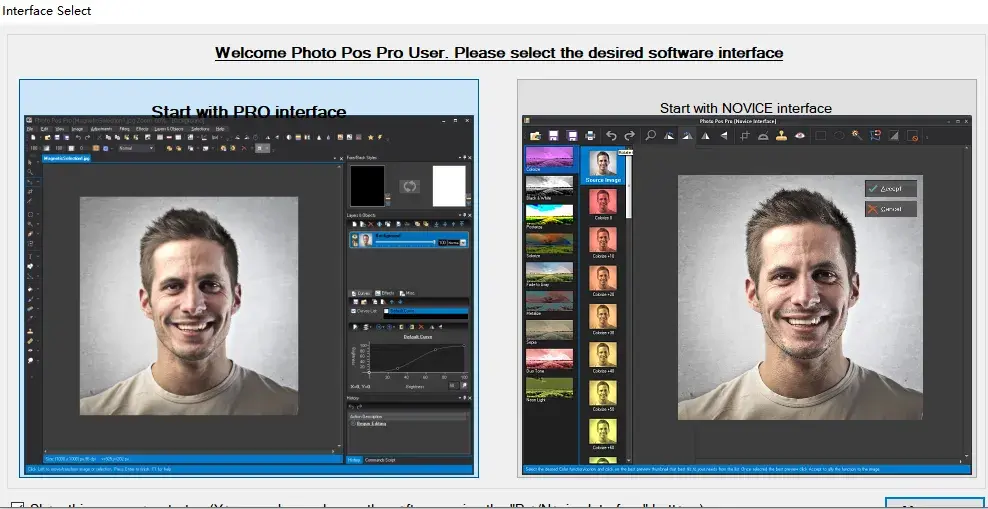
Task: Select the Red-eye icon in Novice preview toolbar
Action: coord(800,135)
